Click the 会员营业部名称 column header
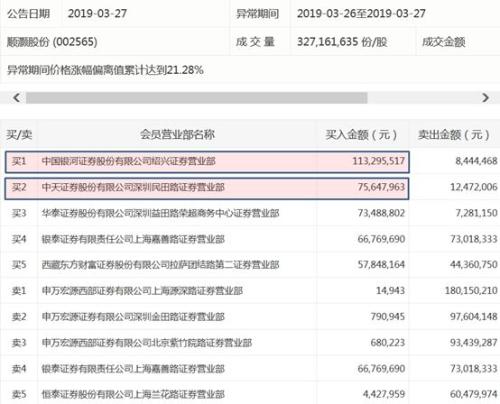 pos(177,135)
